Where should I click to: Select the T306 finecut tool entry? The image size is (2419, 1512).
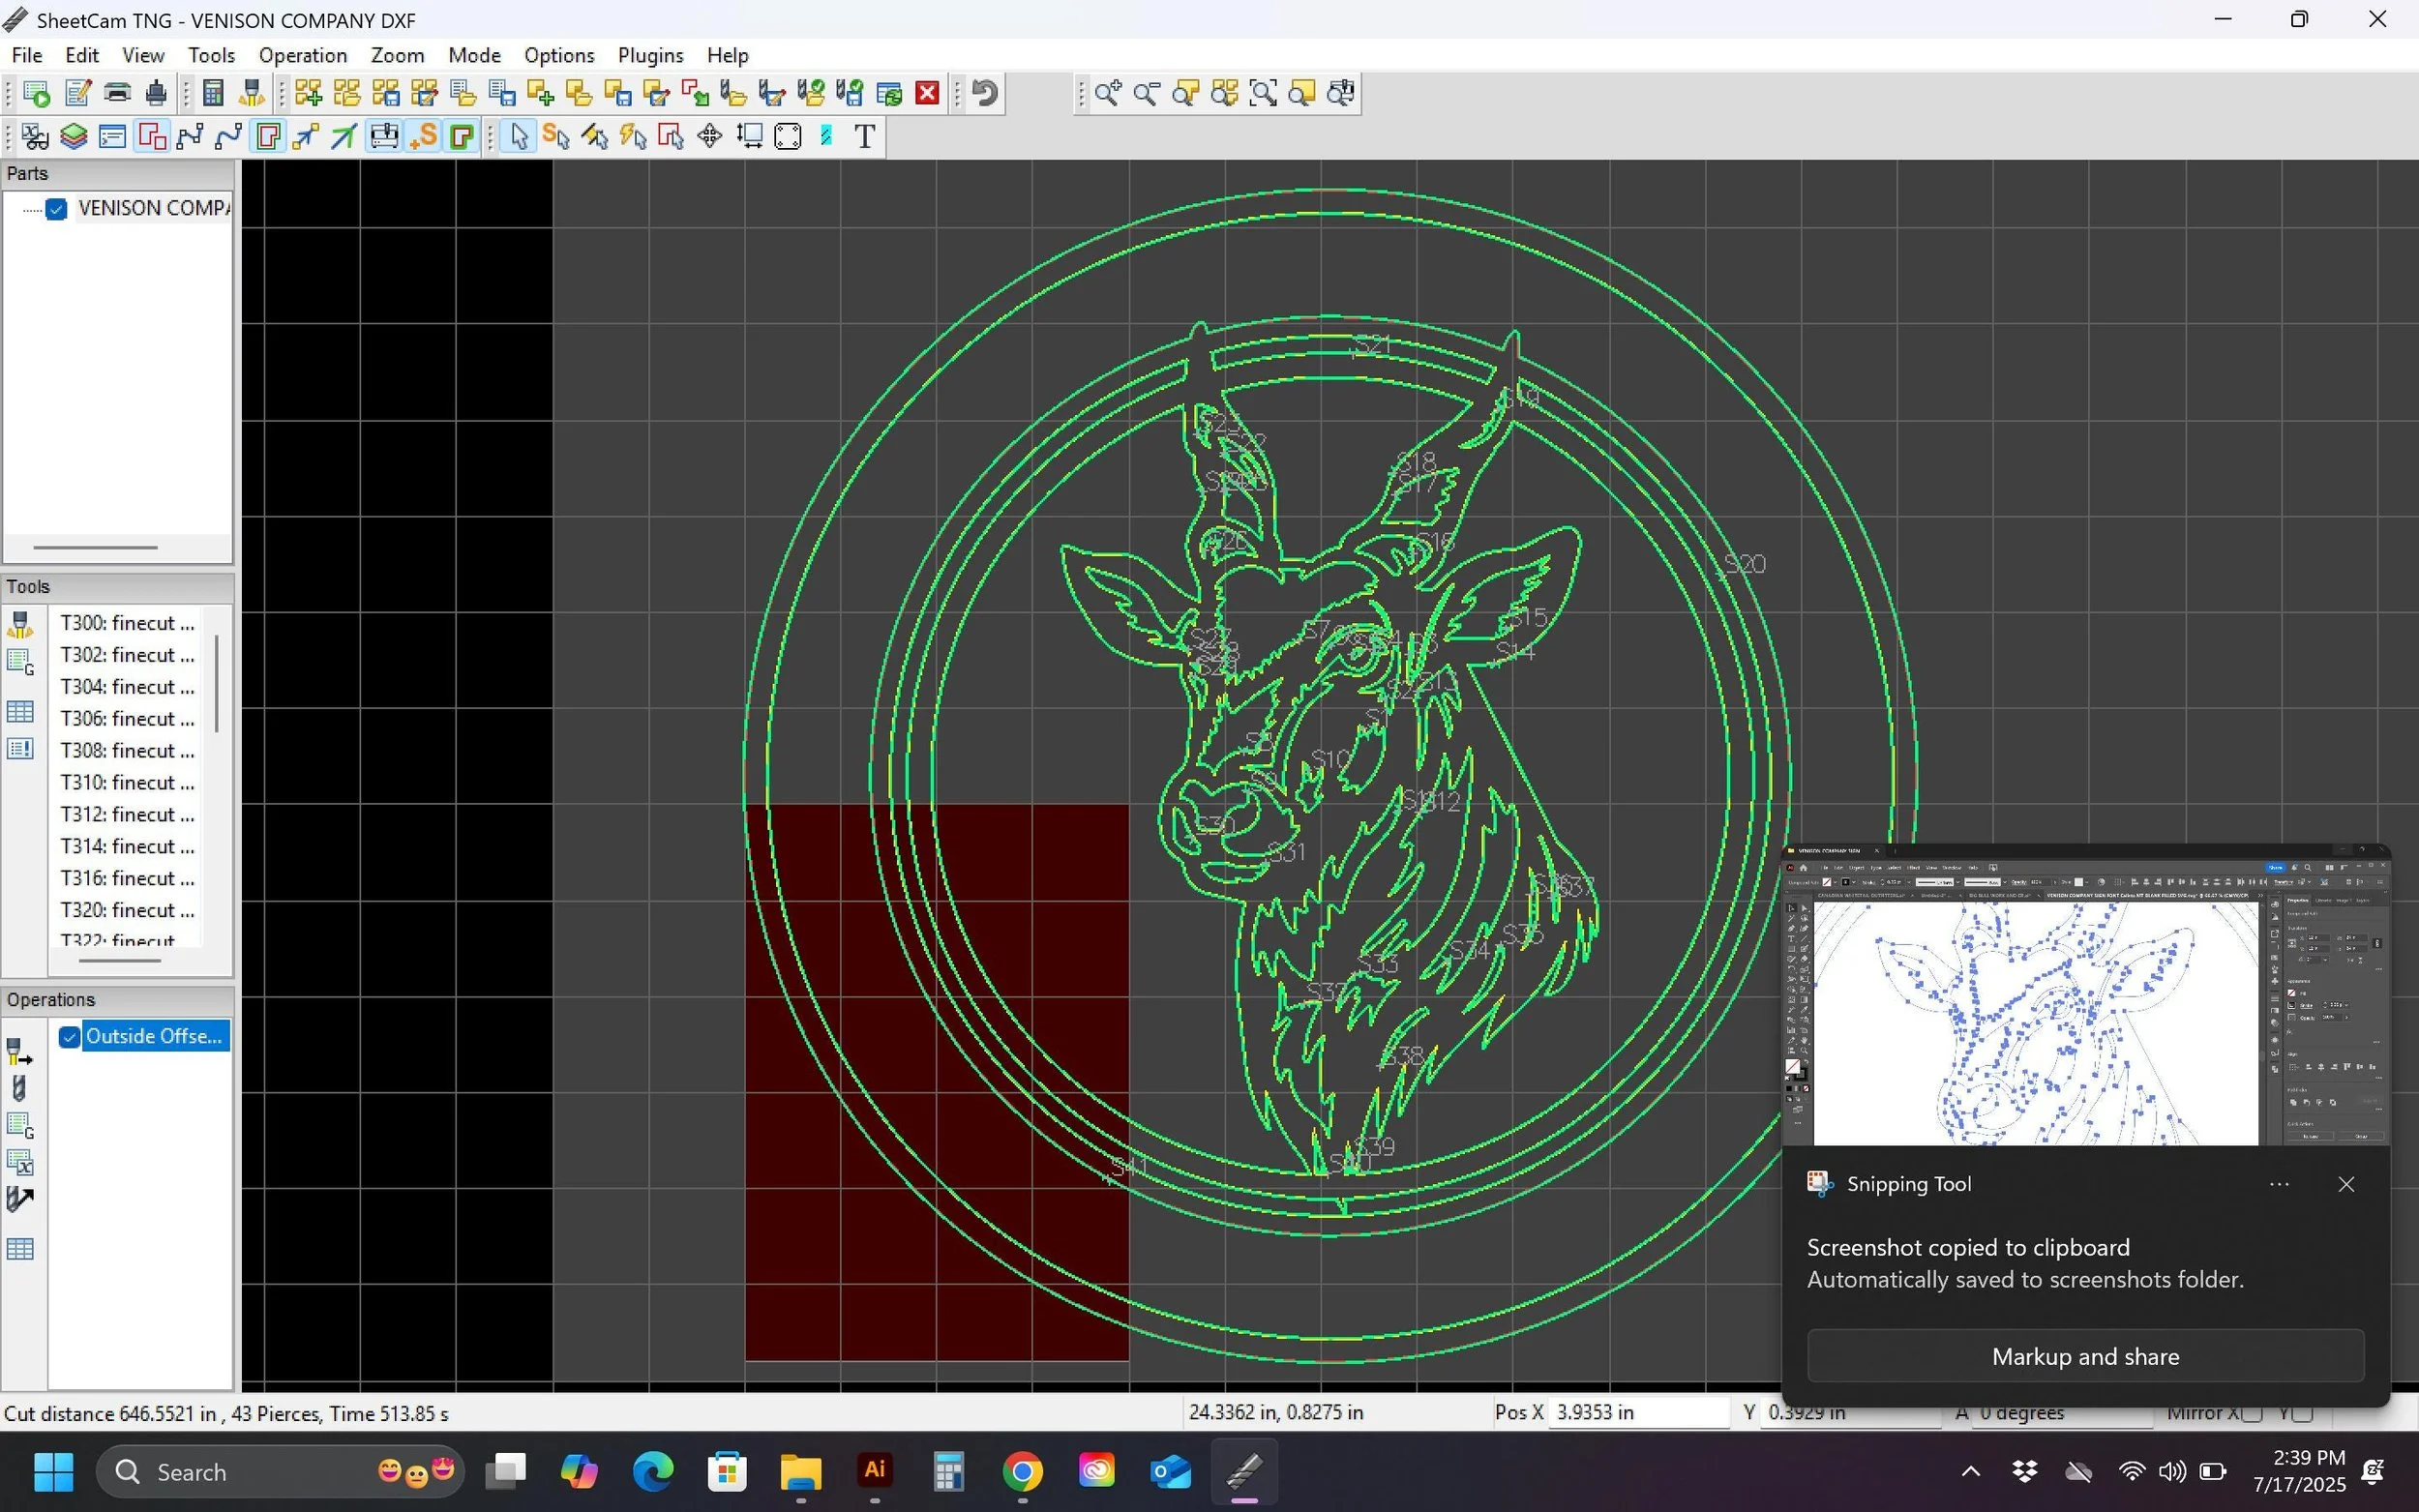coord(127,718)
